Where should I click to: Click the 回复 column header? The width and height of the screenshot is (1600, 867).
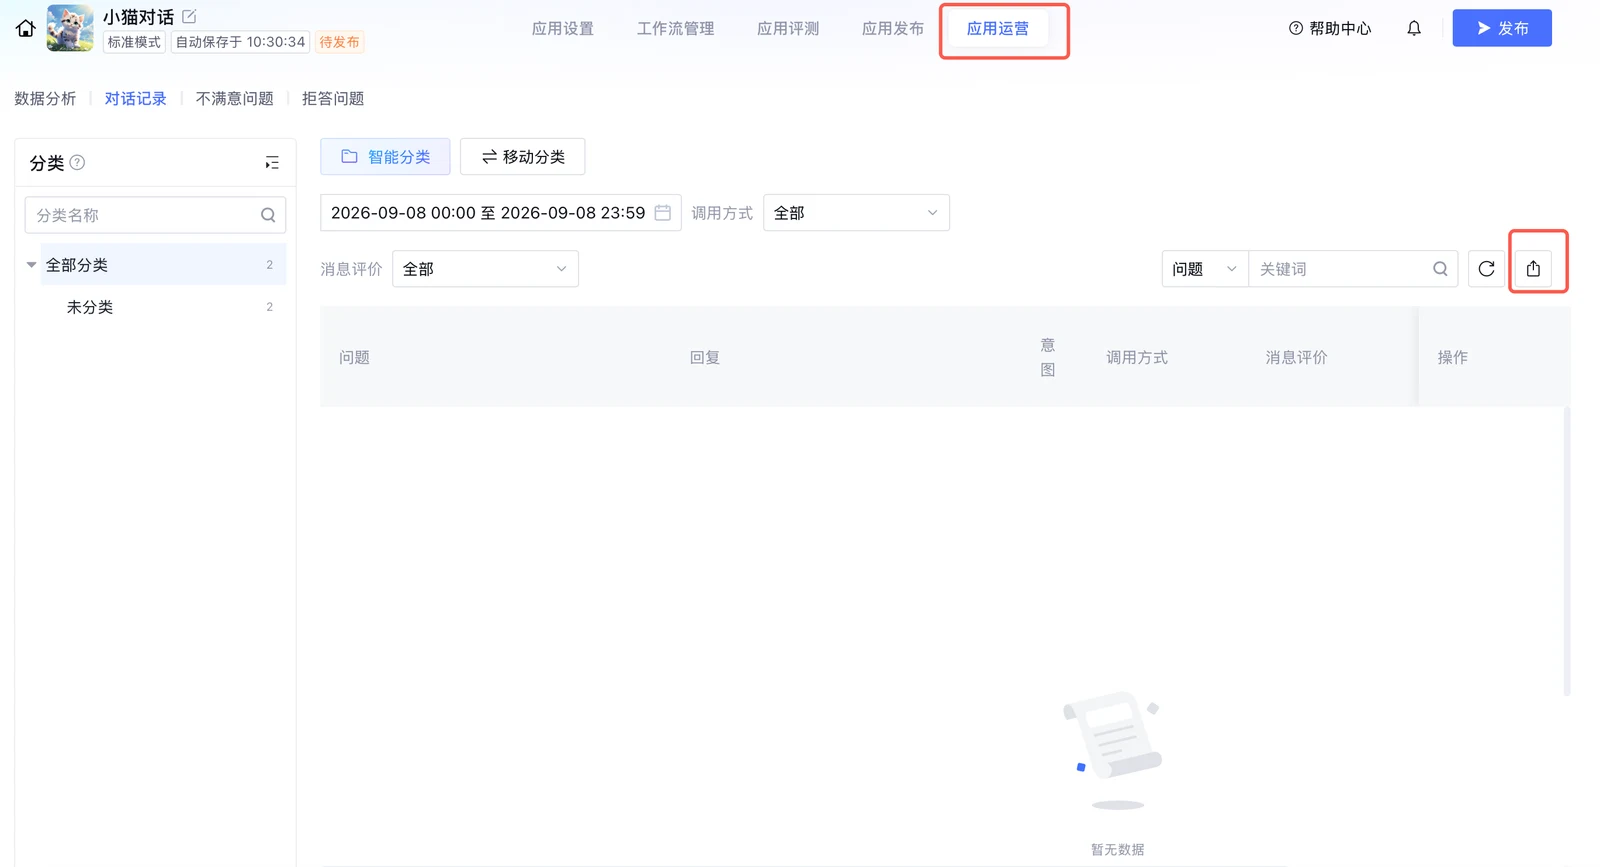tap(705, 357)
